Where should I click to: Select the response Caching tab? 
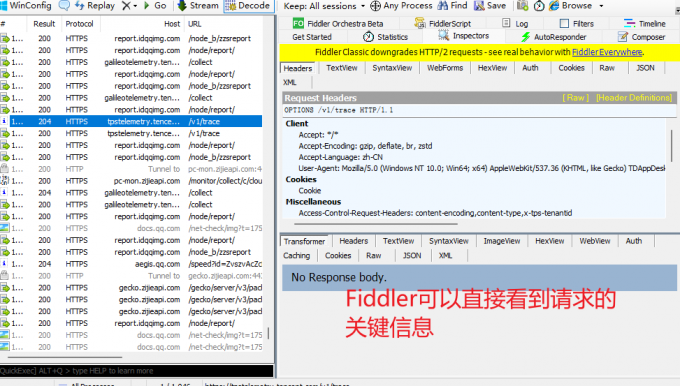point(297,256)
